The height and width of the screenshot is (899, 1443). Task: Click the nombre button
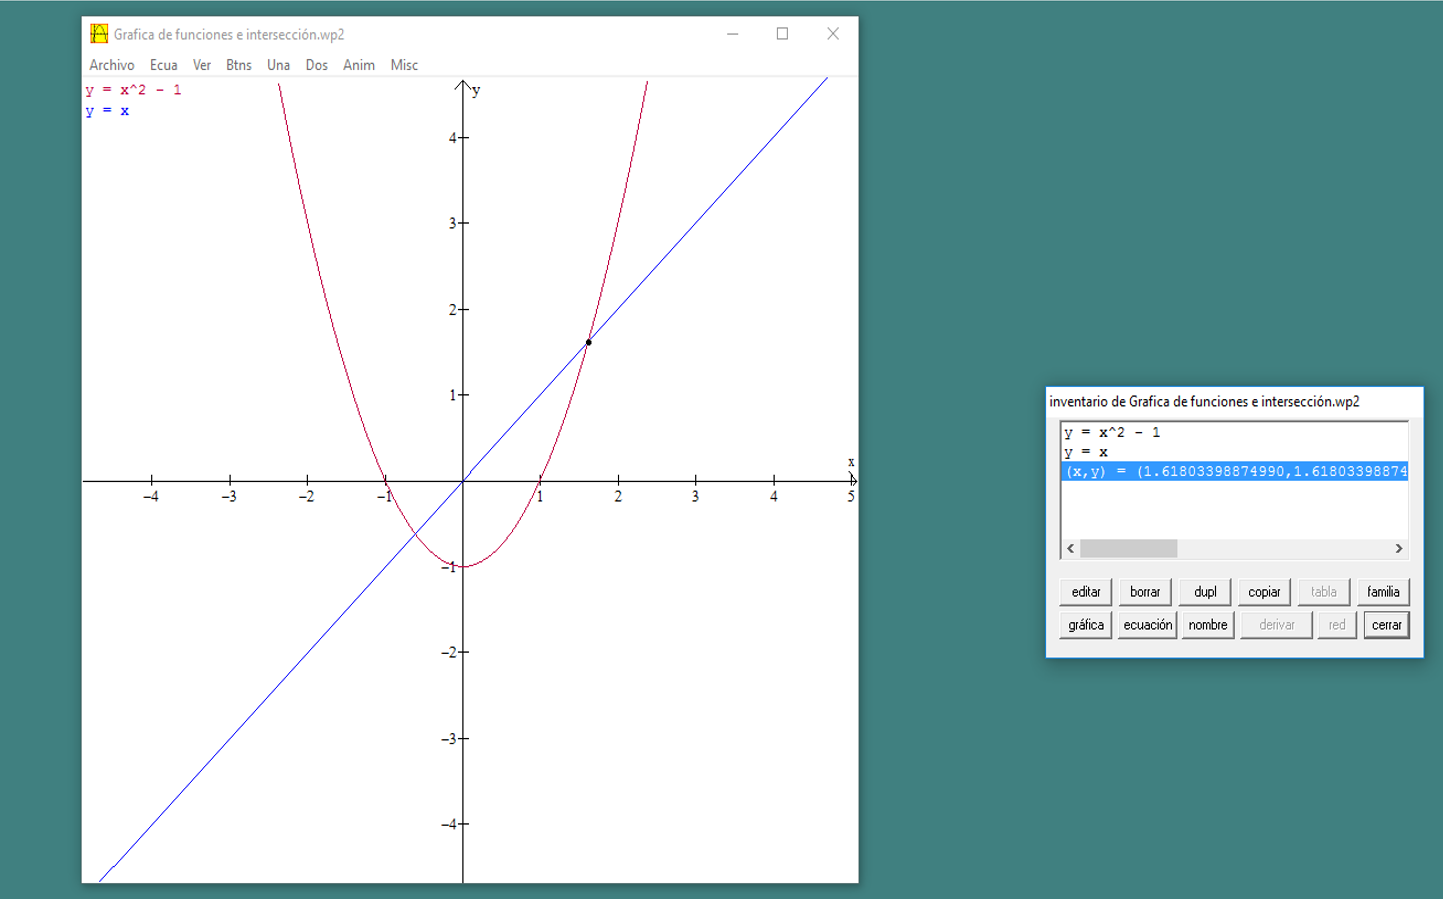(1207, 624)
